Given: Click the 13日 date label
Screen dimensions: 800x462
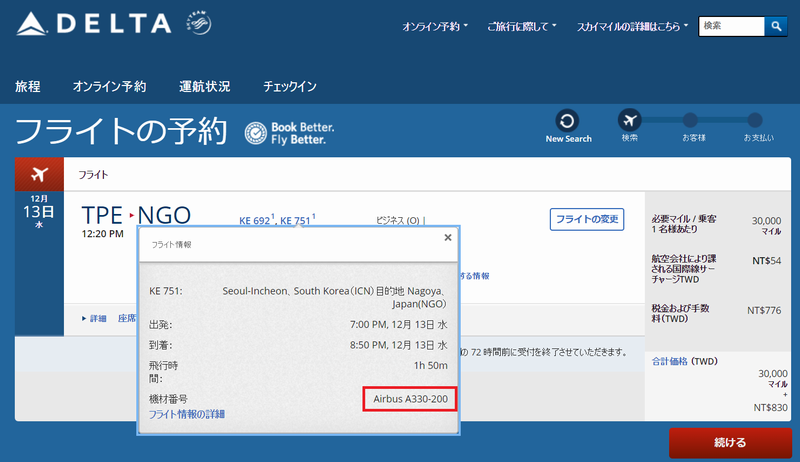Looking at the screenshot, I should (39, 211).
